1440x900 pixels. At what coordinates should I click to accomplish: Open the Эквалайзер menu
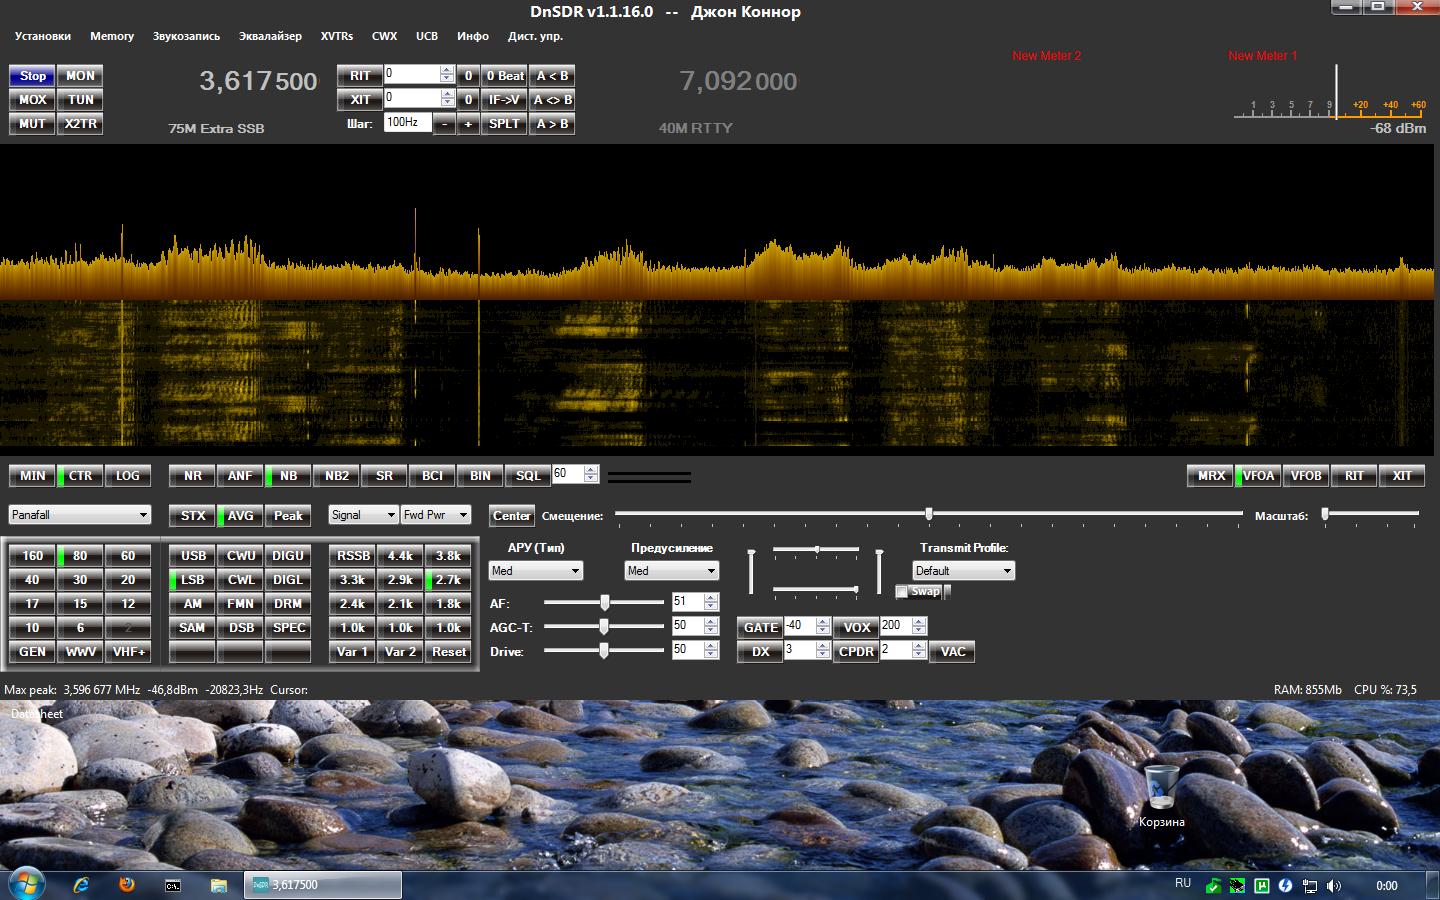[270, 36]
